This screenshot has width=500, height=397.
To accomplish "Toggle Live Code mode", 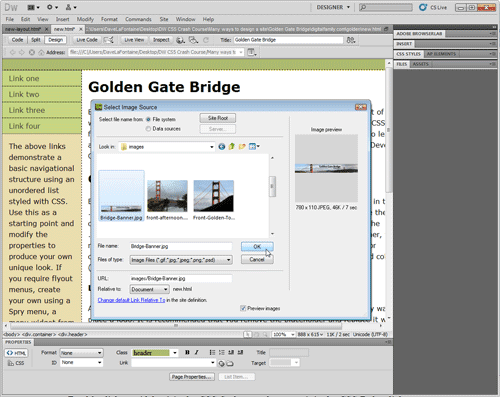I will 87,40.
